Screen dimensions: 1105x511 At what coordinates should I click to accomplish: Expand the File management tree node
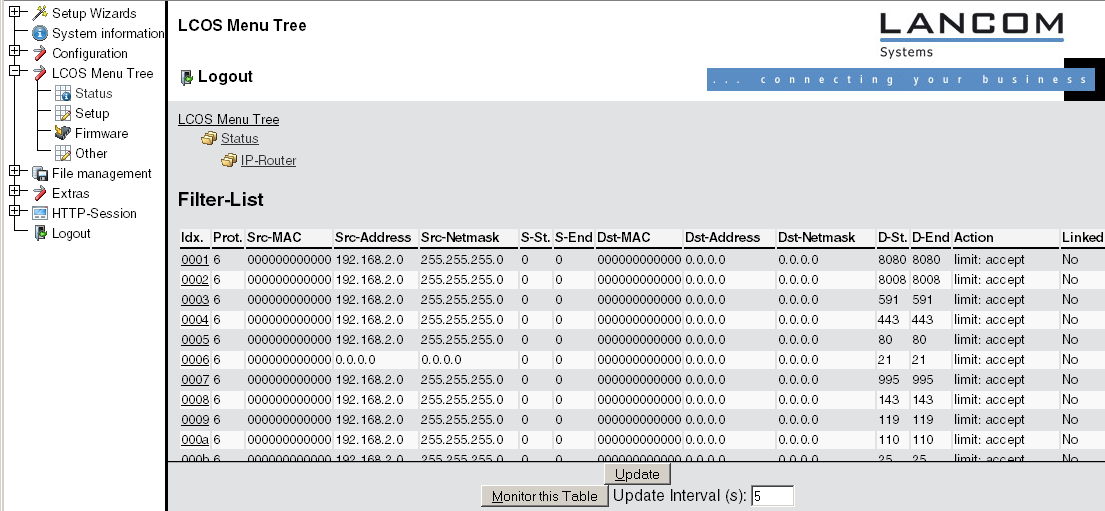click(x=14, y=172)
